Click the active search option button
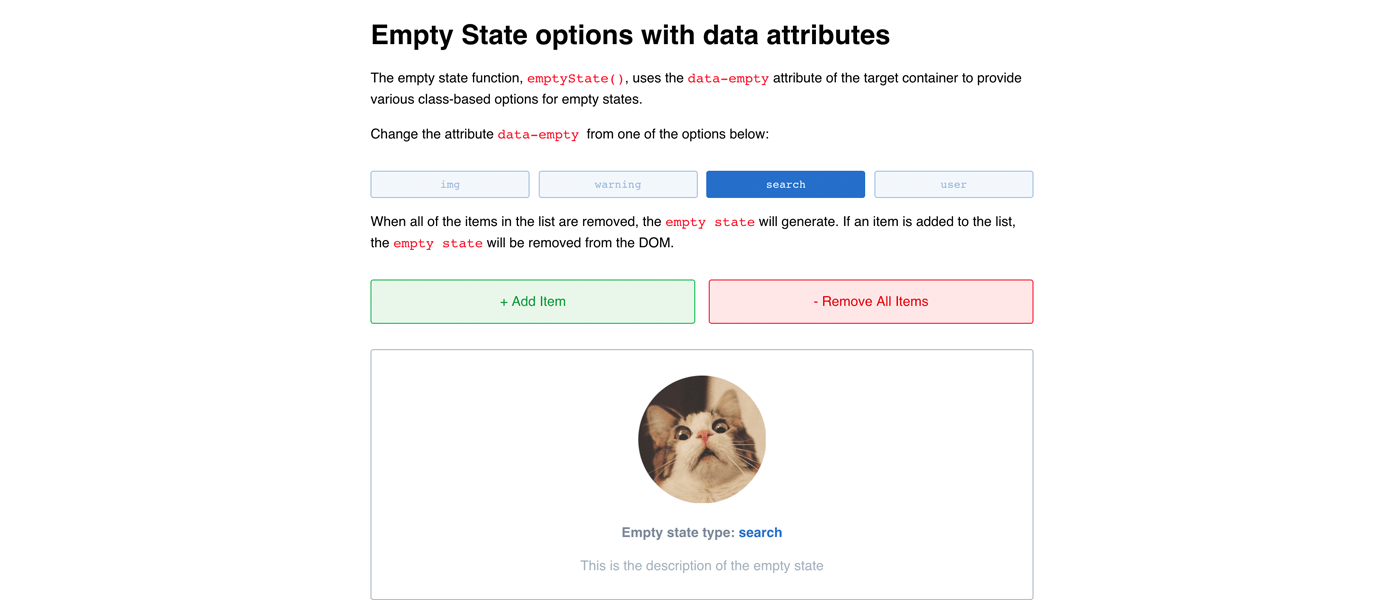The height and width of the screenshot is (600, 1400). coord(786,184)
